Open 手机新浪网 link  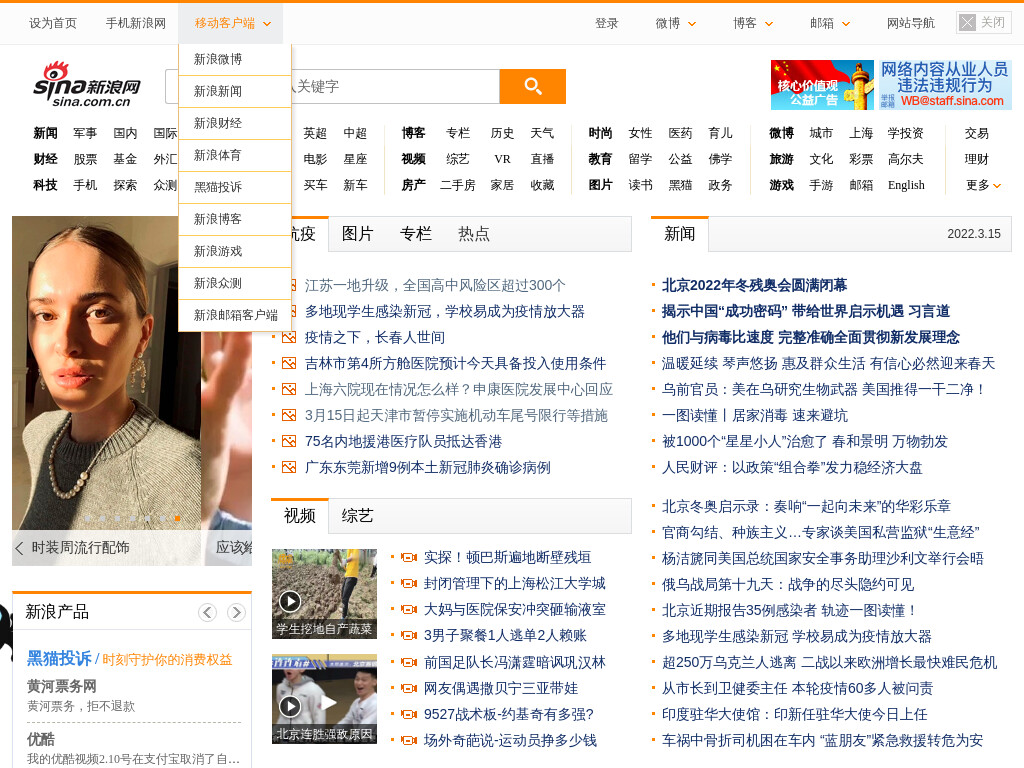click(x=136, y=24)
